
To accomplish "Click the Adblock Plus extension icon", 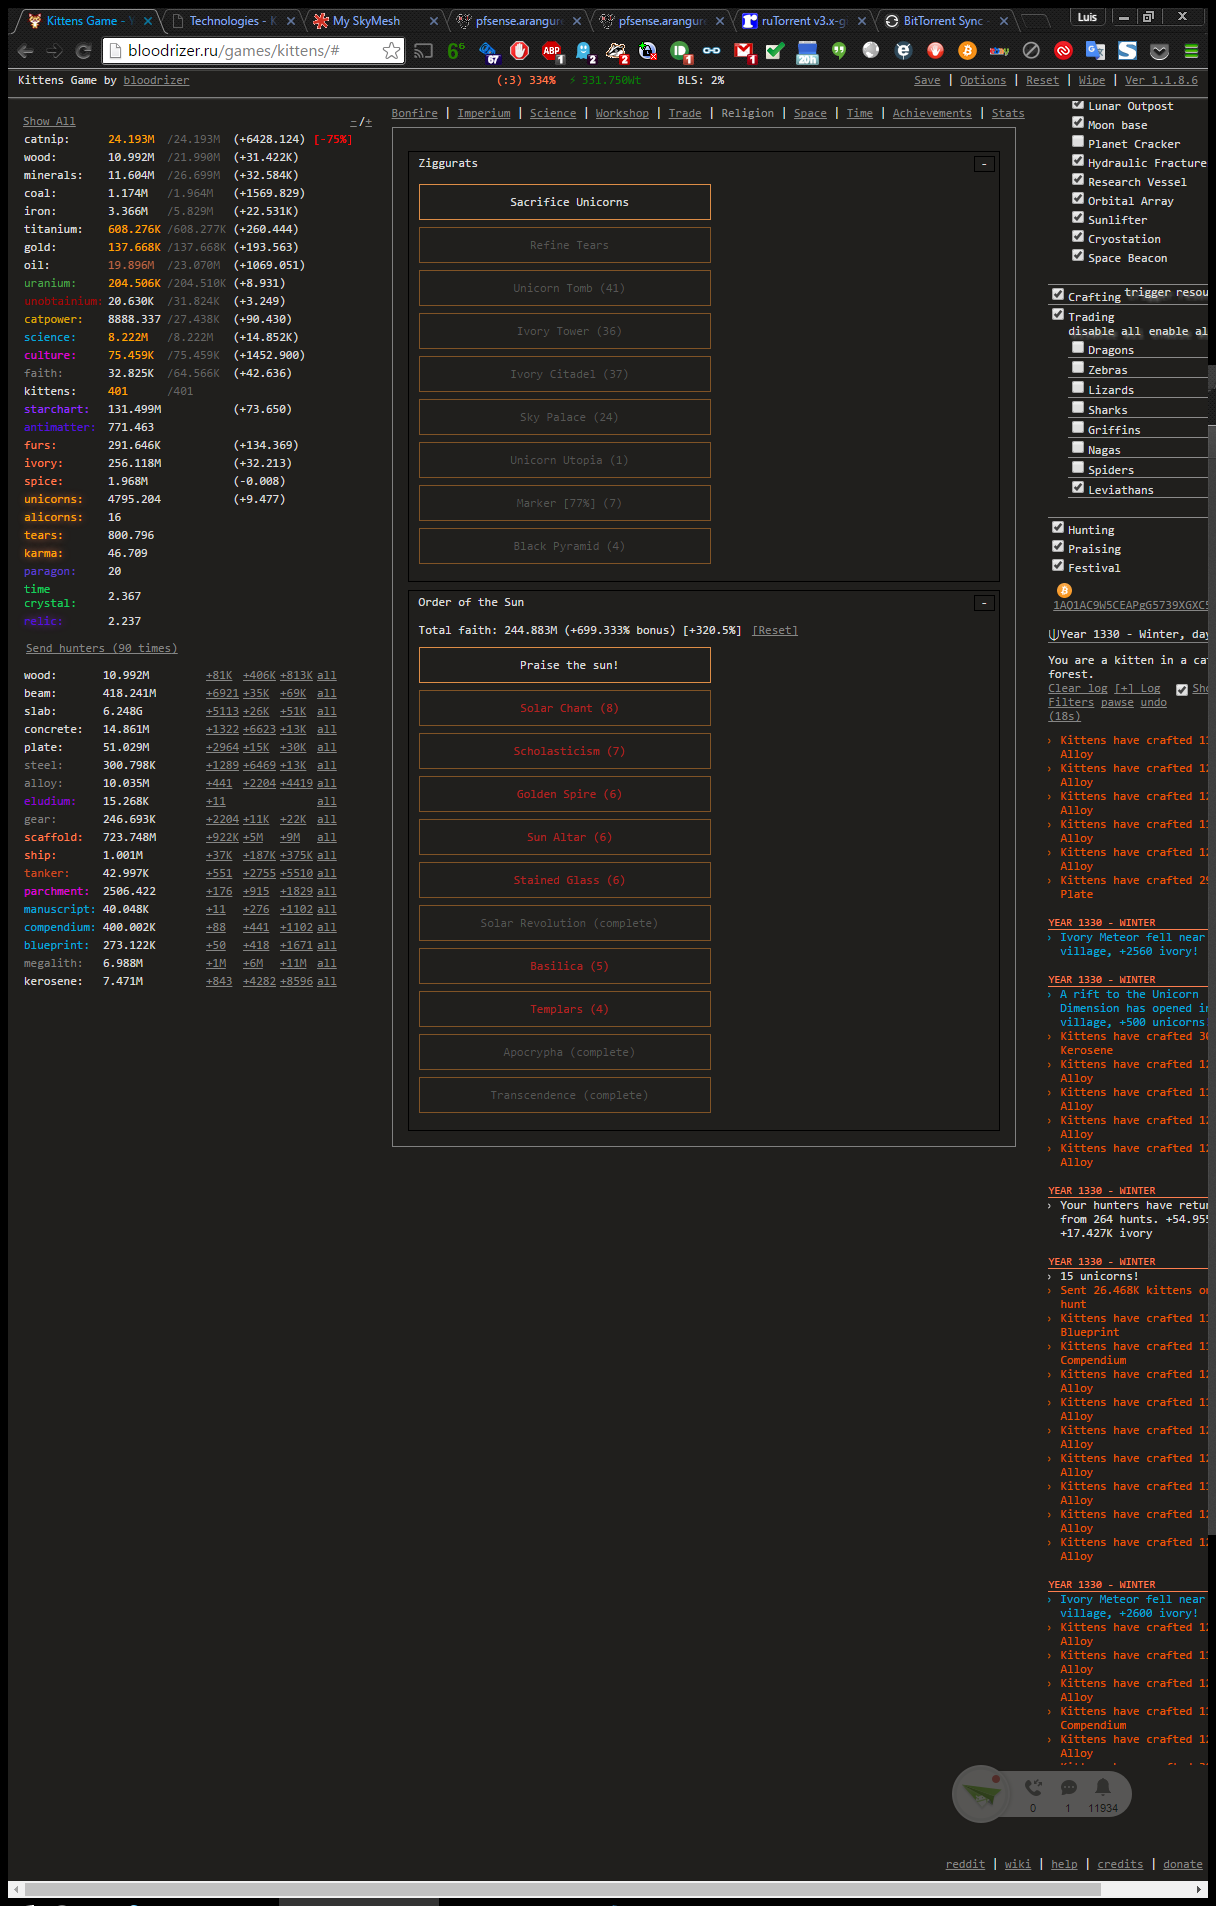I will coord(551,51).
